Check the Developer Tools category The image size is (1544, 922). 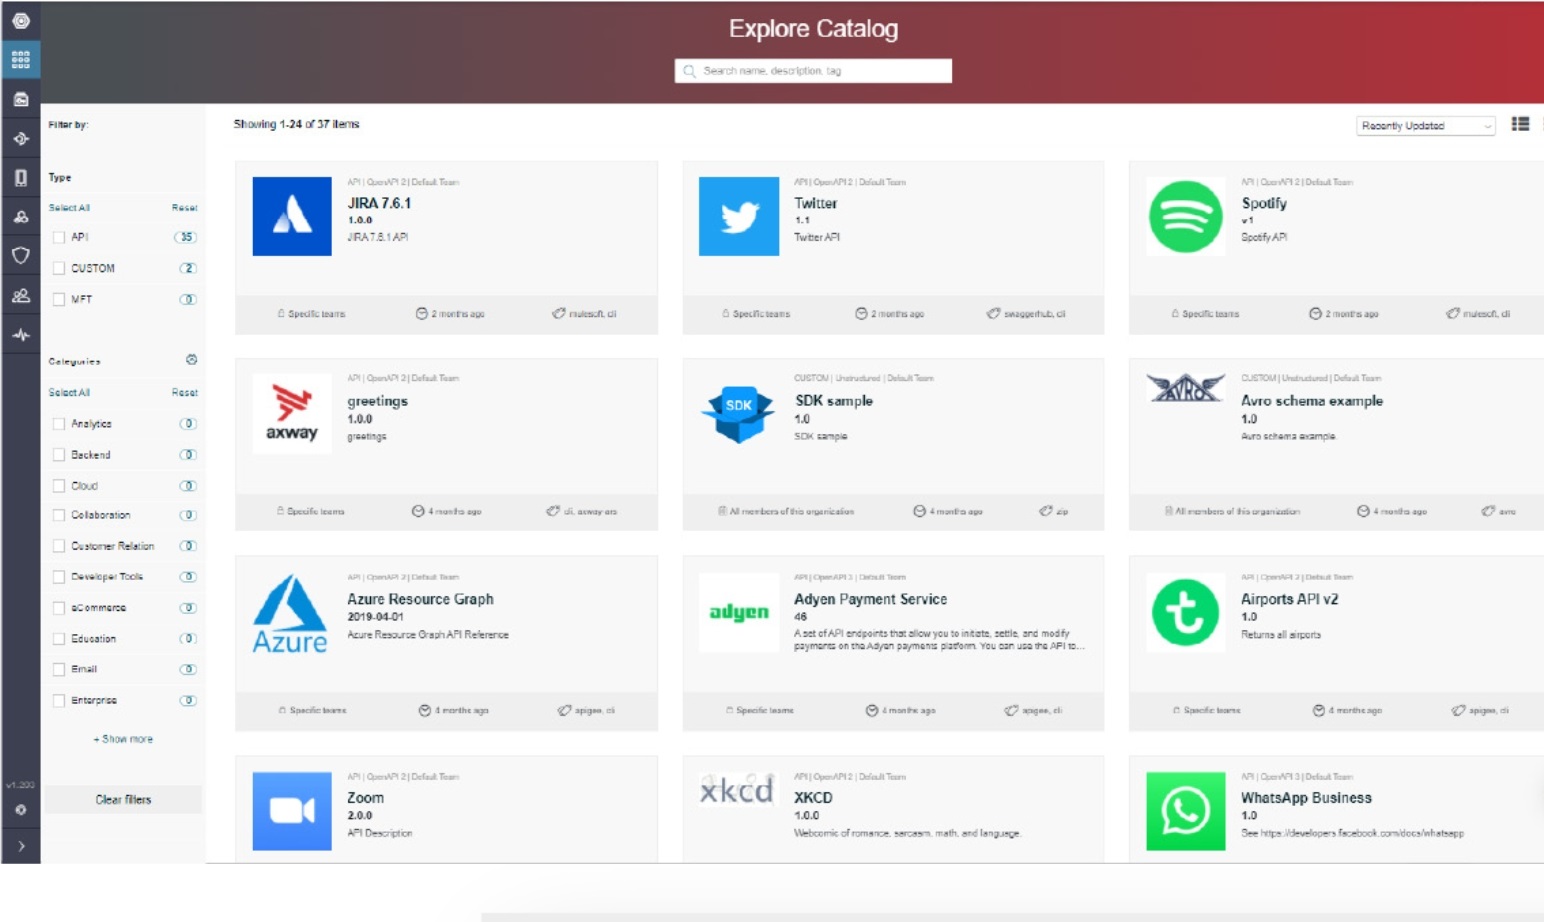coord(59,577)
